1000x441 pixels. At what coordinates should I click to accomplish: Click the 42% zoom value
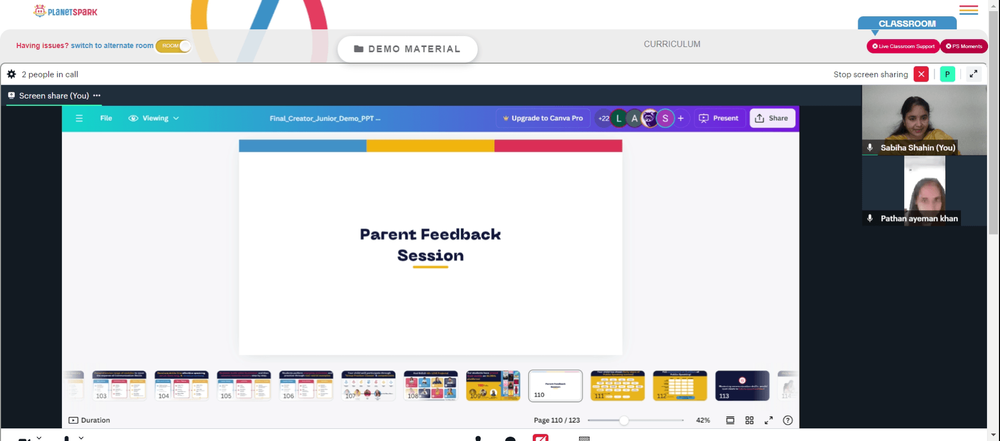click(703, 420)
